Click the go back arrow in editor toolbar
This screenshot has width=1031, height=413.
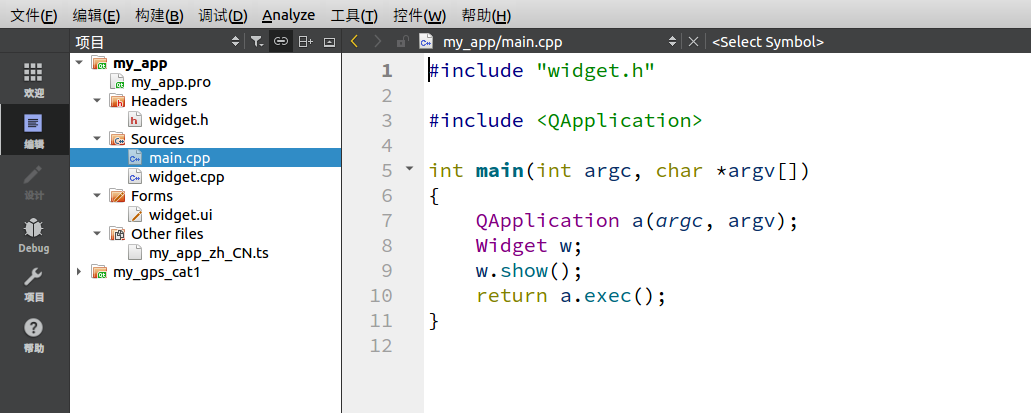coord(354,42)
